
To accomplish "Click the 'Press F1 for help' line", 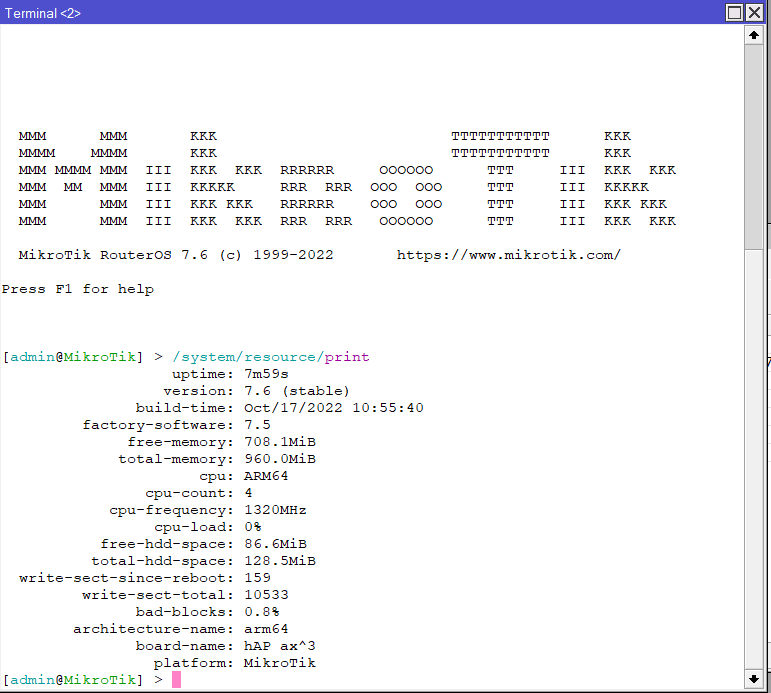I will pos(78,289).
